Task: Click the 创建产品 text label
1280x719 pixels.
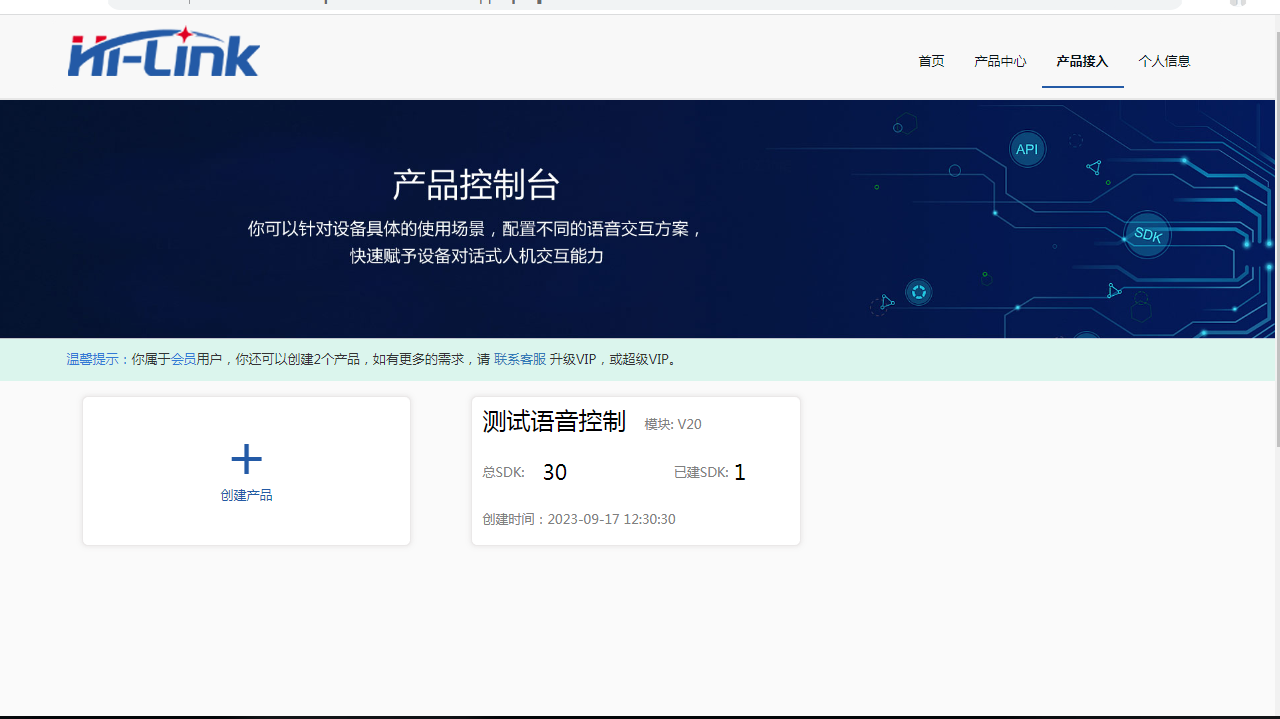Action: pos(246,494)
